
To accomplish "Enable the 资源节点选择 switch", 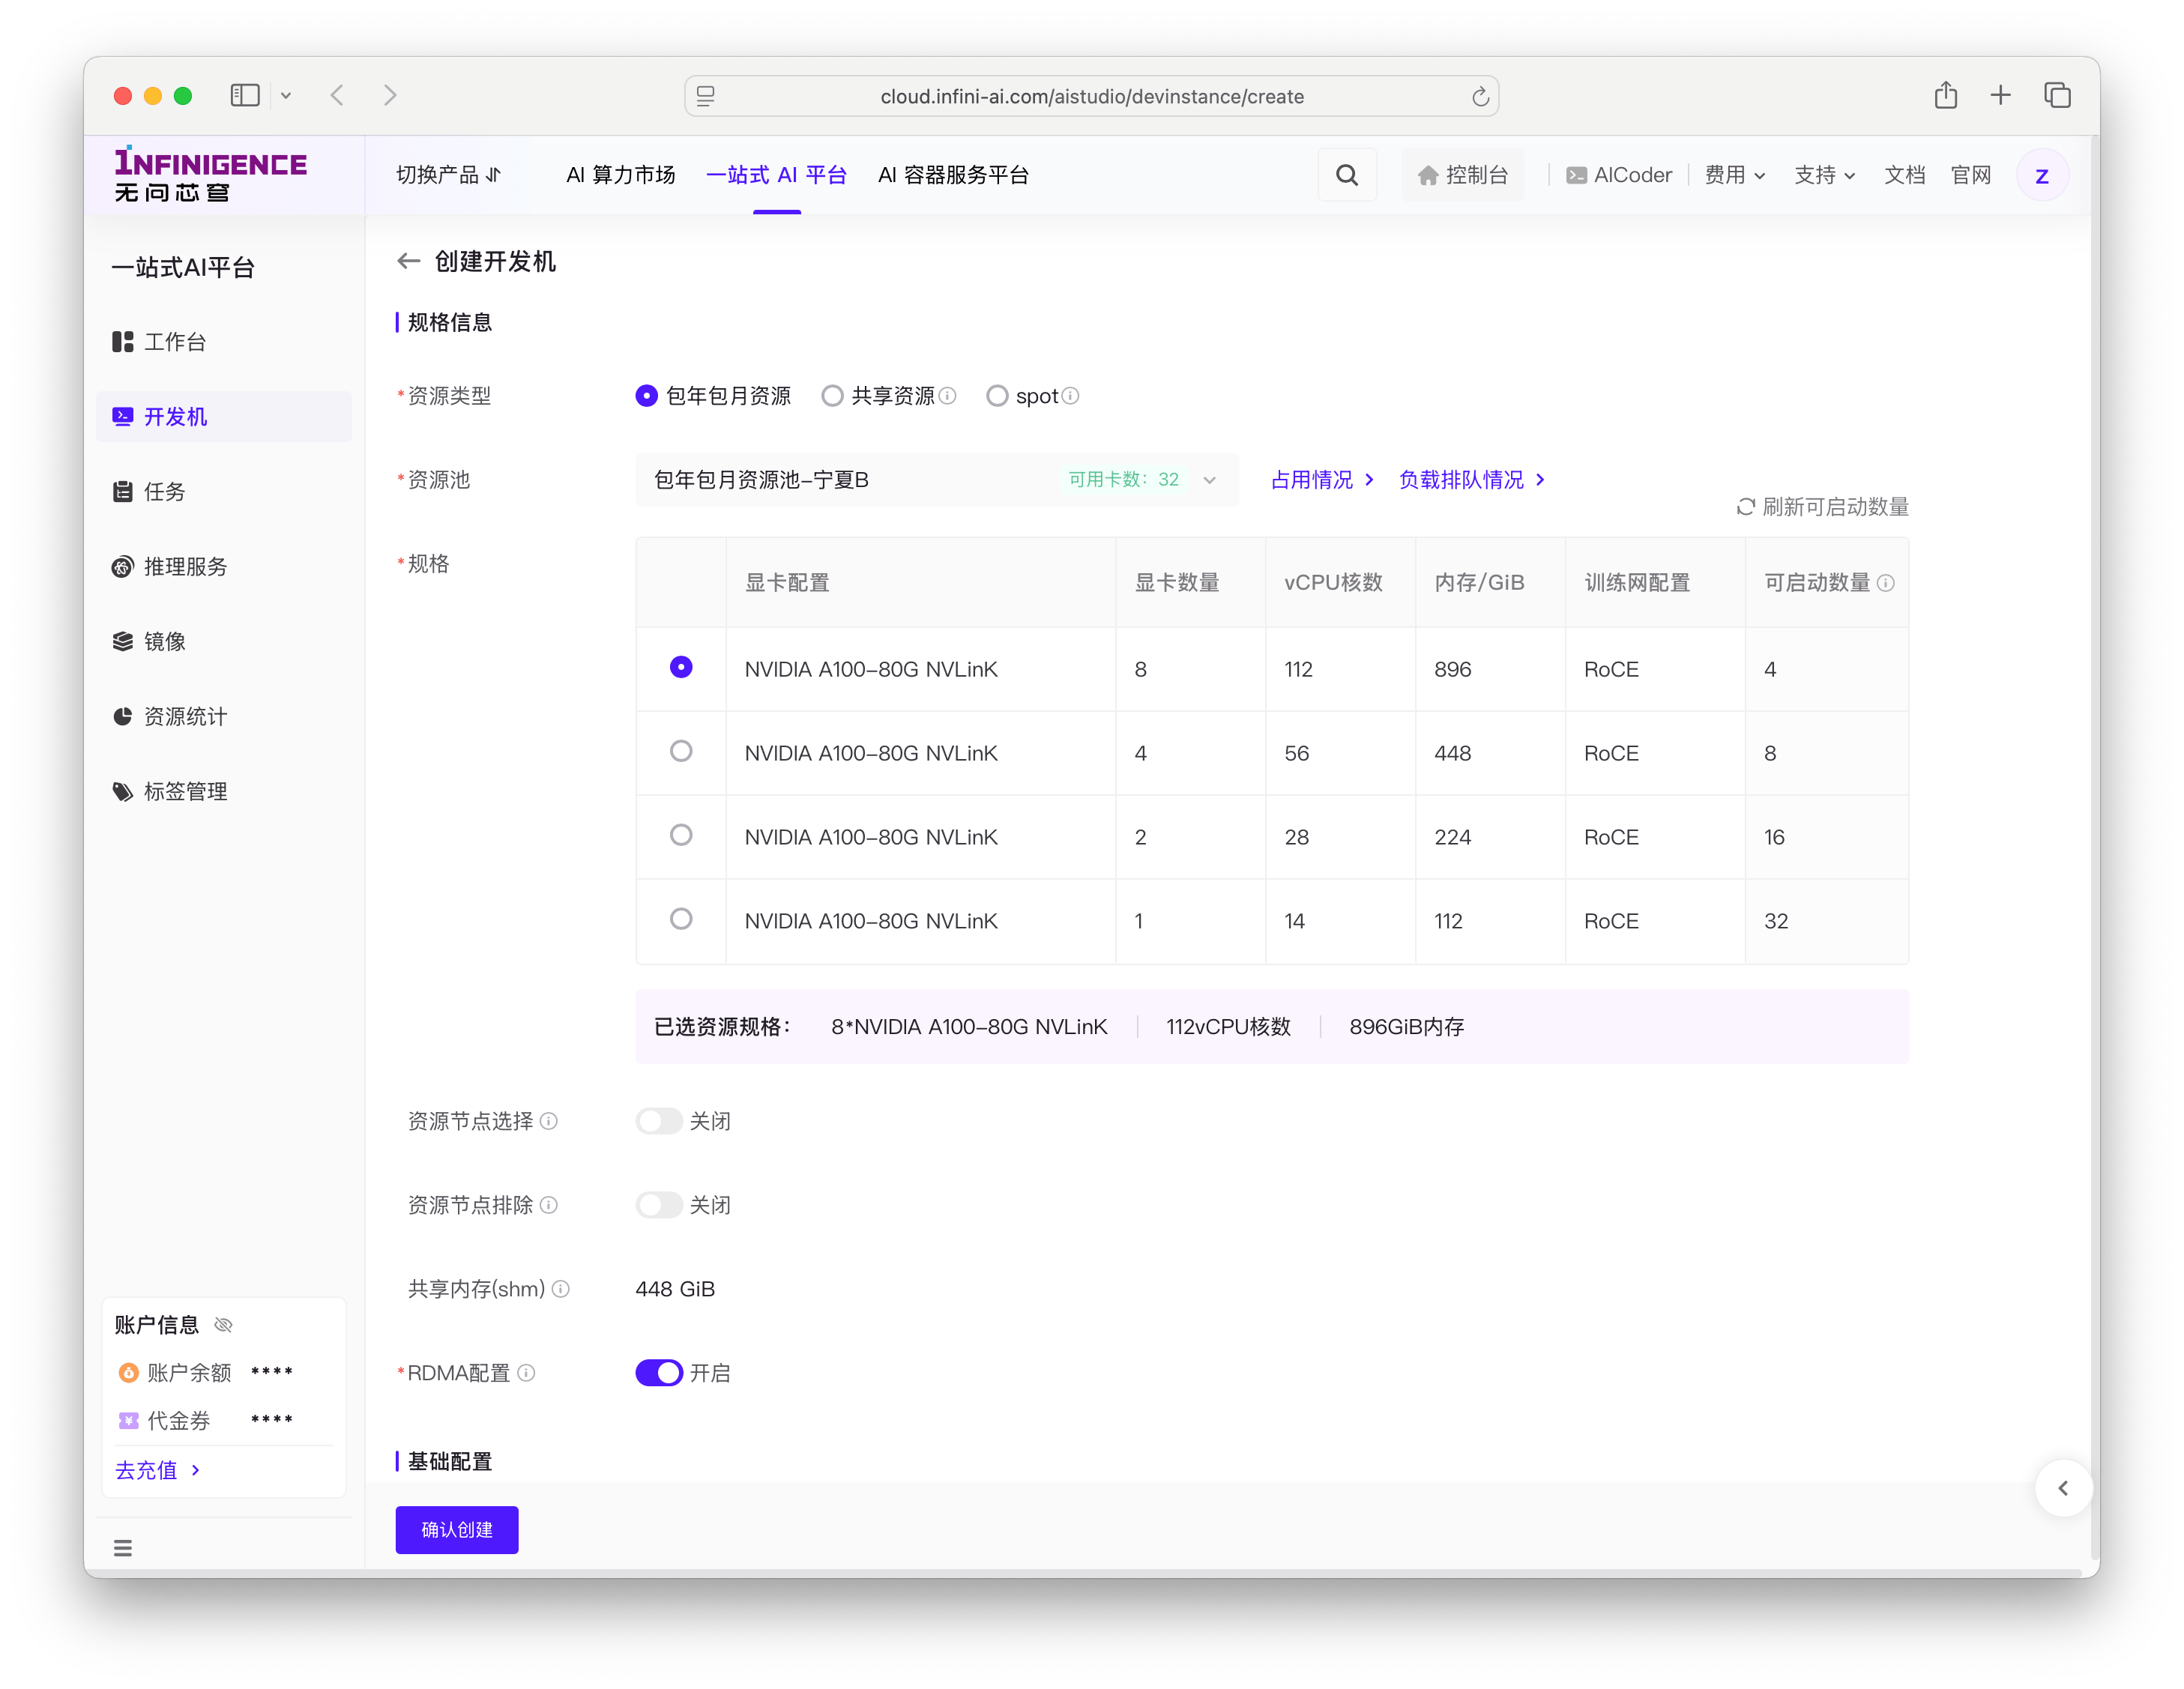I will coord(658,1121).
